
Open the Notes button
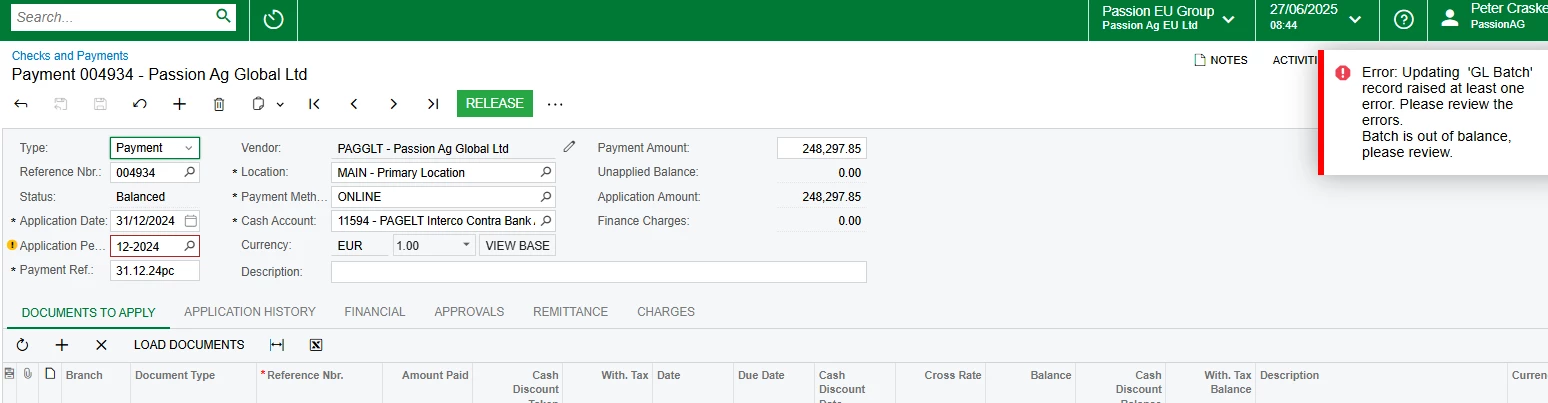click(1221, 60)
